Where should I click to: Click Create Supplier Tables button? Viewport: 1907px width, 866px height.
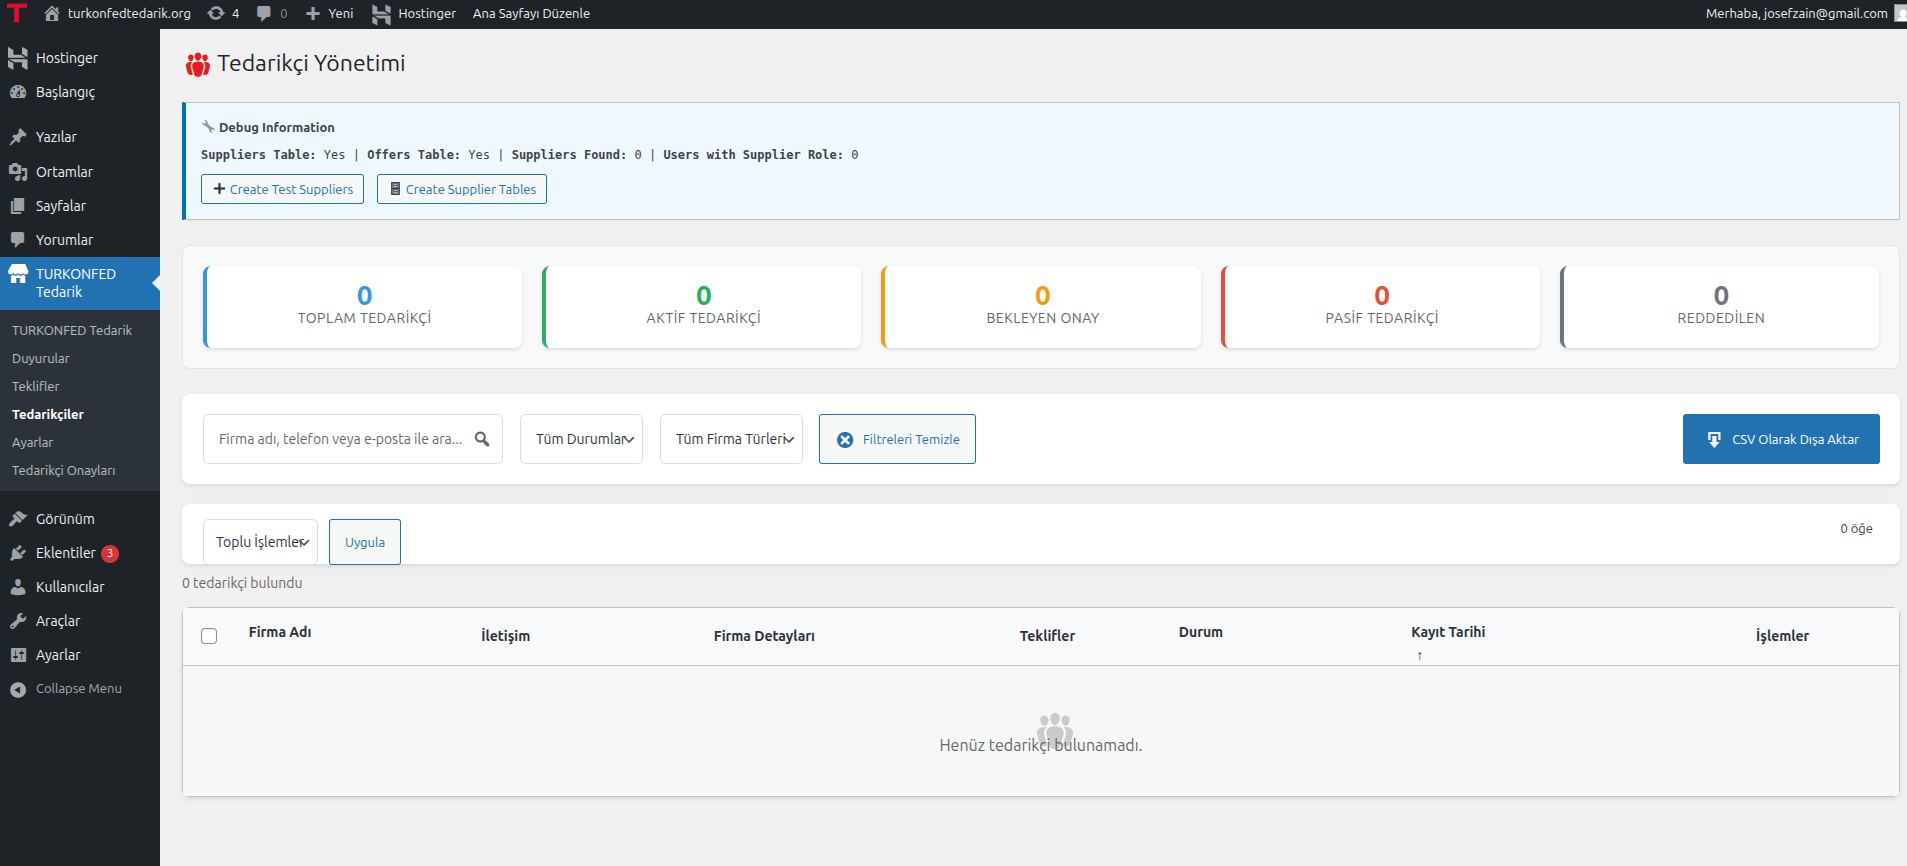click(462, 189)
